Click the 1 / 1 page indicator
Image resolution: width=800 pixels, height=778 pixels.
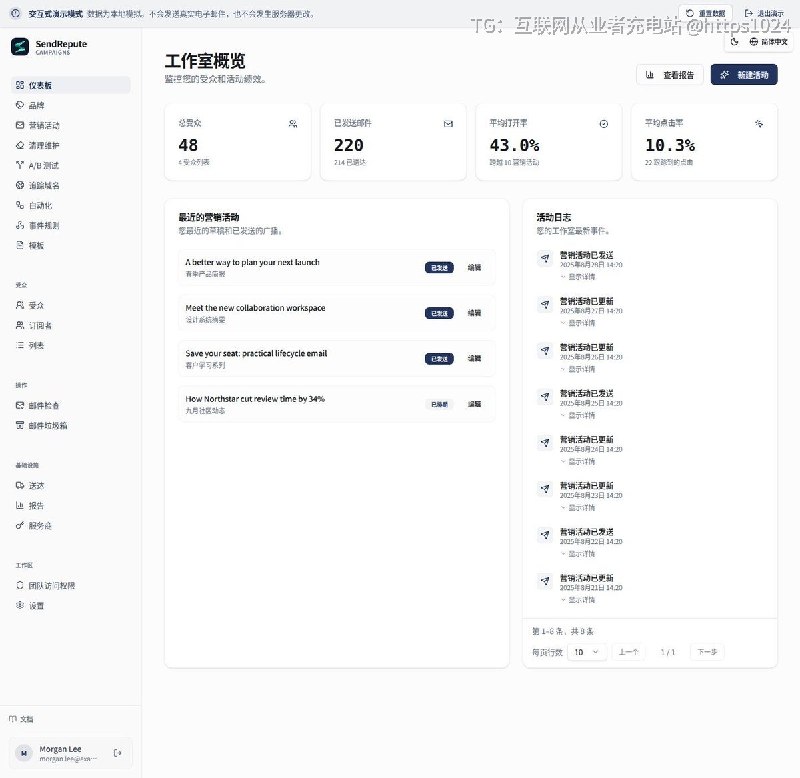[667, 652]
